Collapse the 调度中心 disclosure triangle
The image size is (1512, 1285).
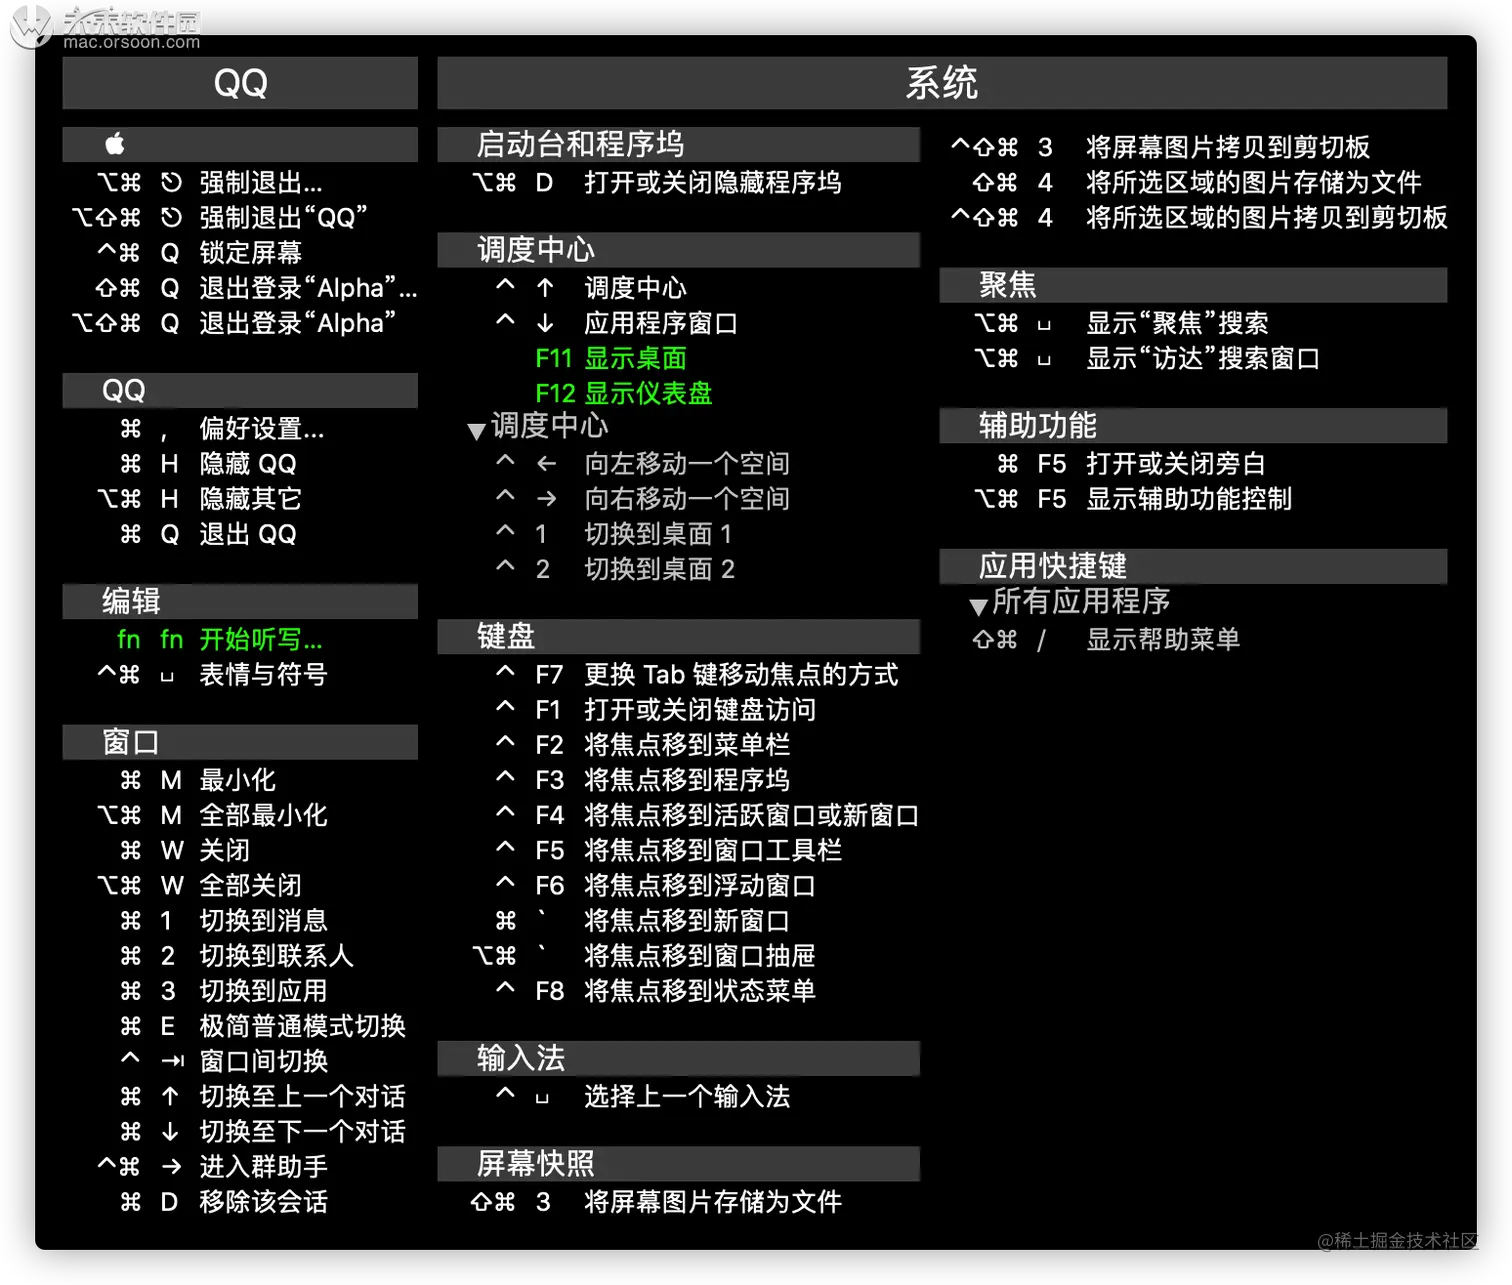pyautogui.click(x=477, y=431)
